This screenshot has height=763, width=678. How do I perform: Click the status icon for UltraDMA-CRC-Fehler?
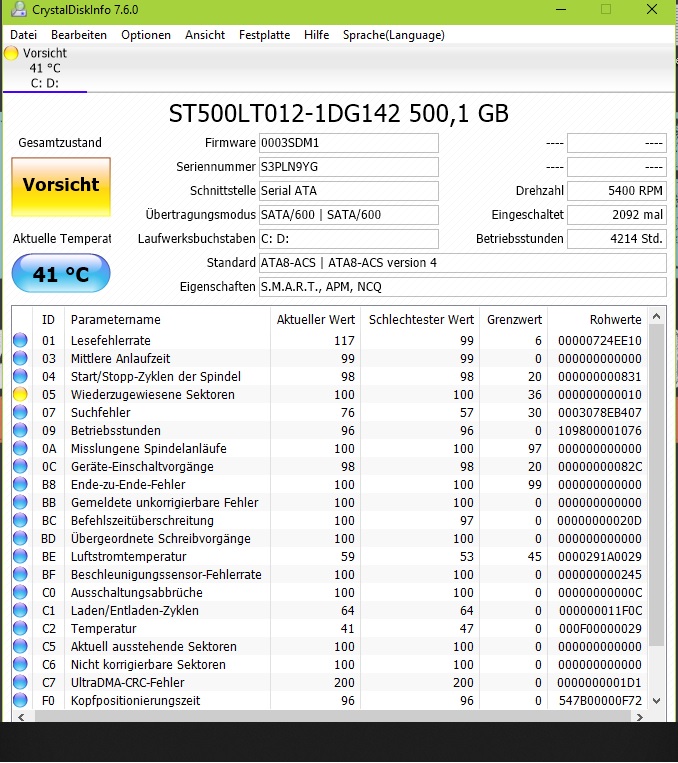20,682
